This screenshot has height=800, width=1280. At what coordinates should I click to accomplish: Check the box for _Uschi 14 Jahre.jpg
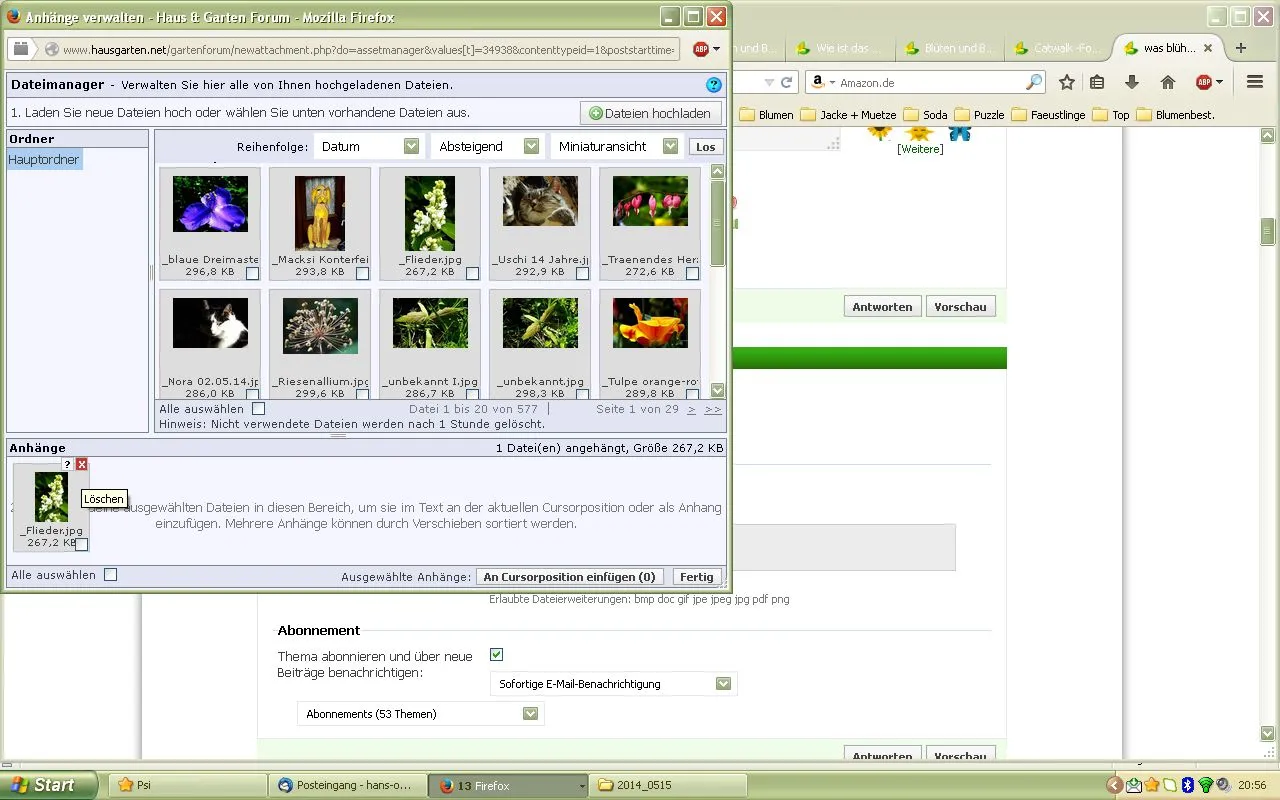(x=582, y=273)
